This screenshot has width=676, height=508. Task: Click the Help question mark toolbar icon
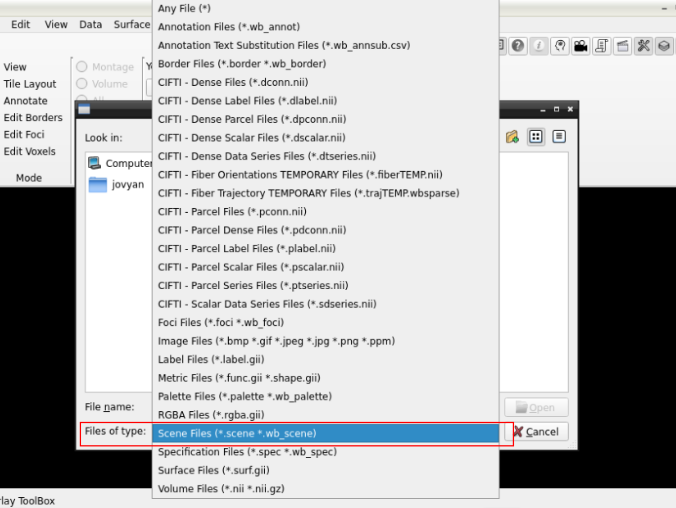click(518, 46)
